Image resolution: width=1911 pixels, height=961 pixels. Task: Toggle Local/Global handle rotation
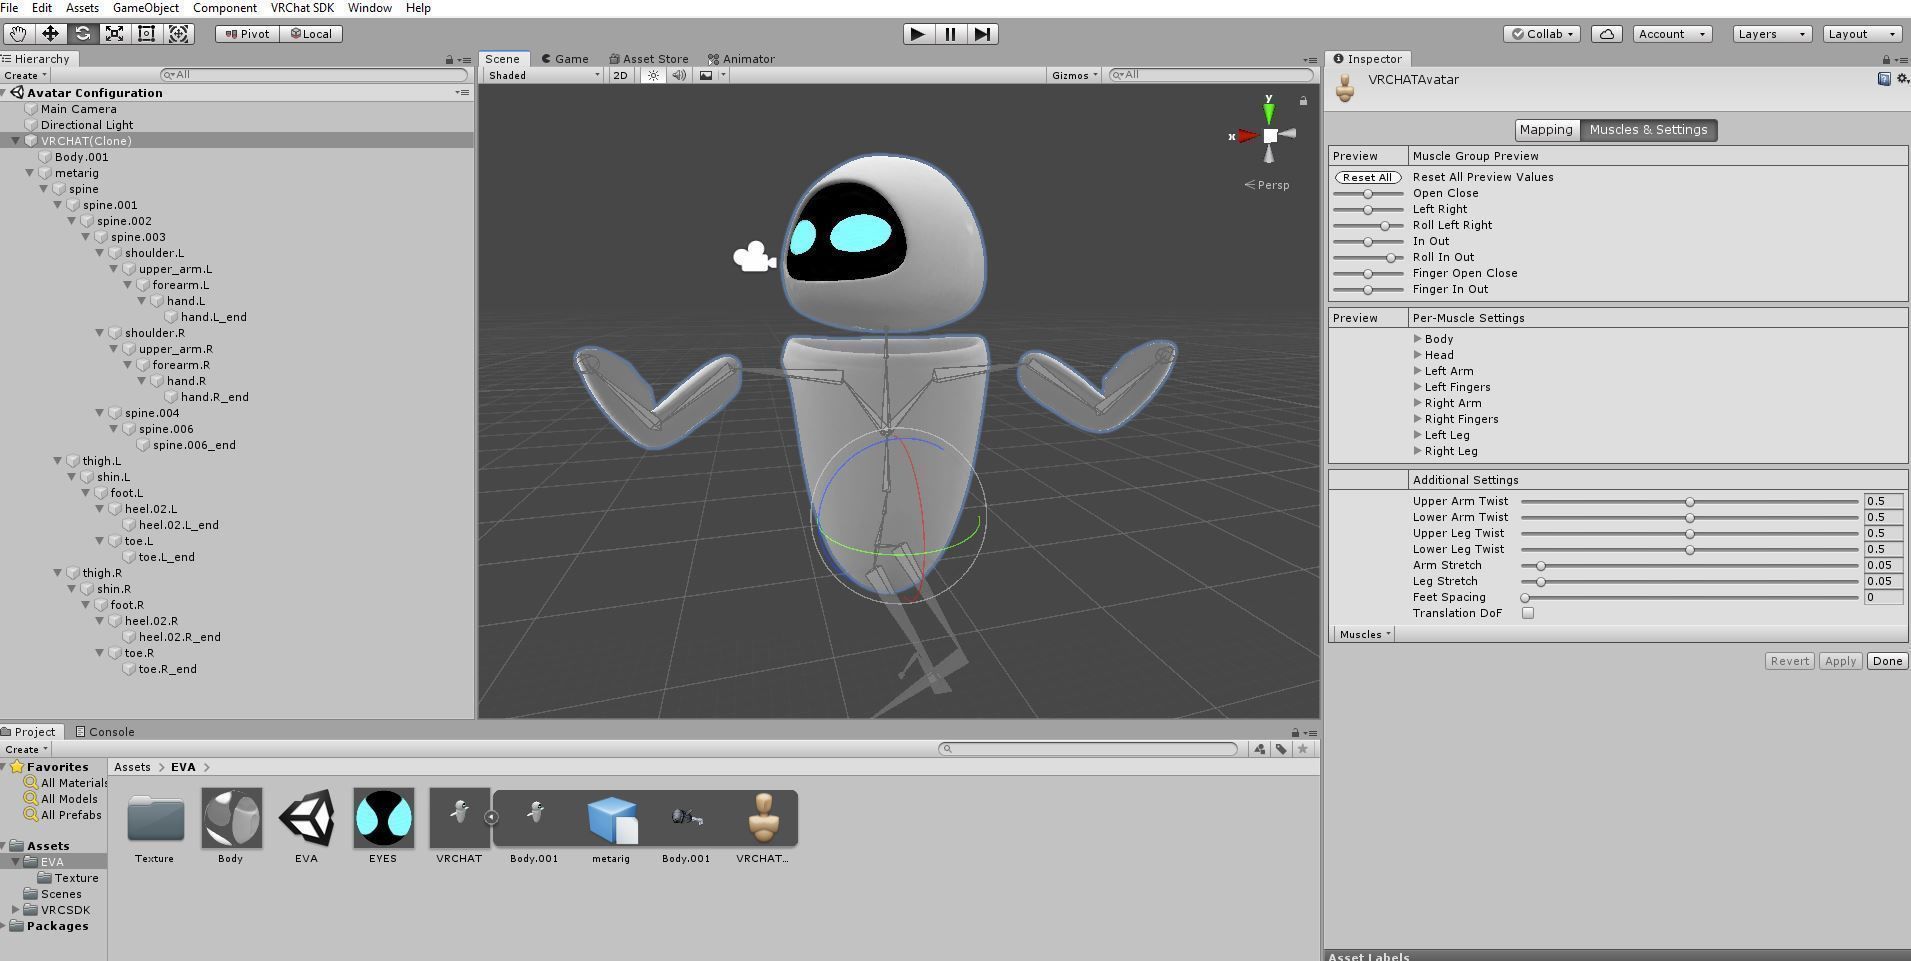[x=311, y=34]
